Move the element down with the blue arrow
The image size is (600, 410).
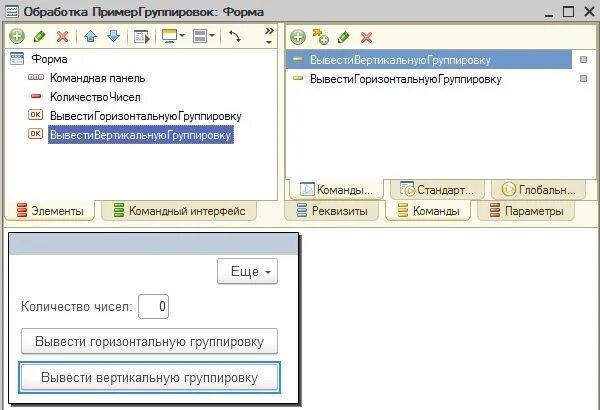coord(114,37)
